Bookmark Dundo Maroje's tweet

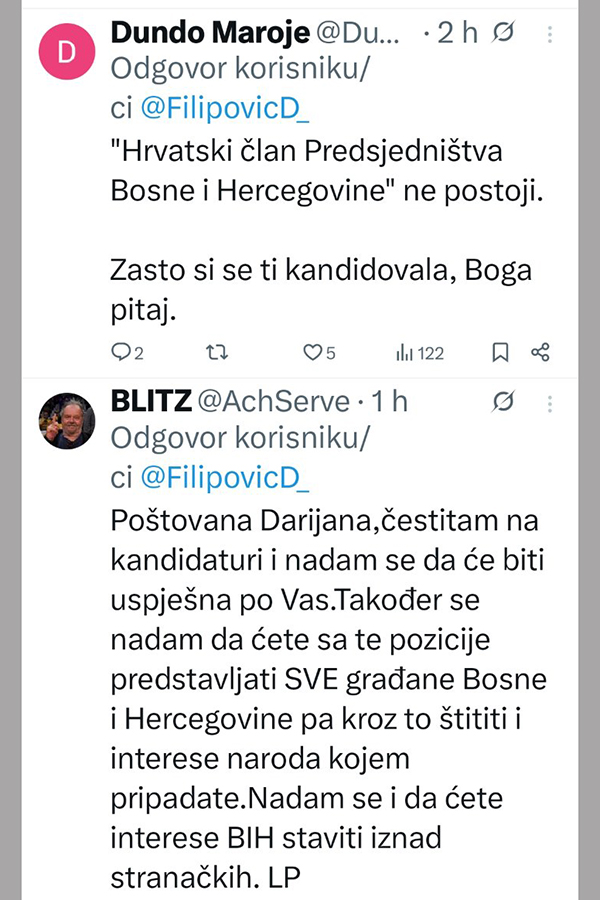pos(500,352)
